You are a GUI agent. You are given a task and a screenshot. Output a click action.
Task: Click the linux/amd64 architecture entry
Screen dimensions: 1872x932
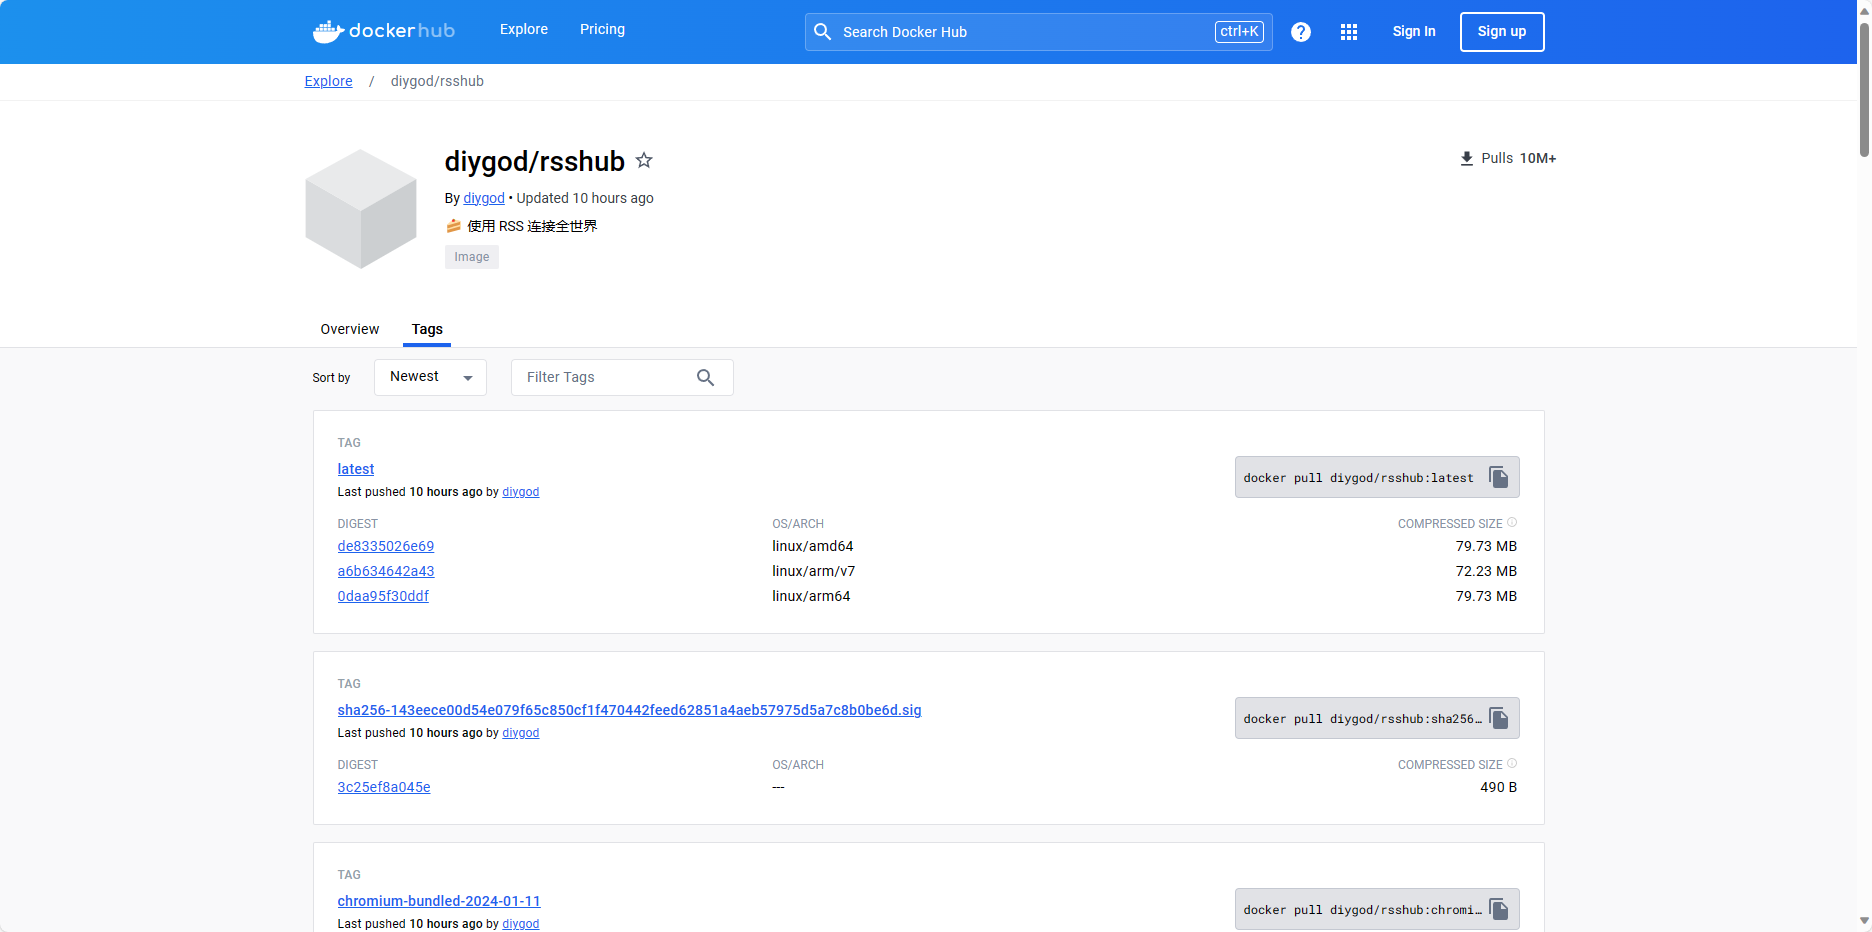[x=813, y=546]
